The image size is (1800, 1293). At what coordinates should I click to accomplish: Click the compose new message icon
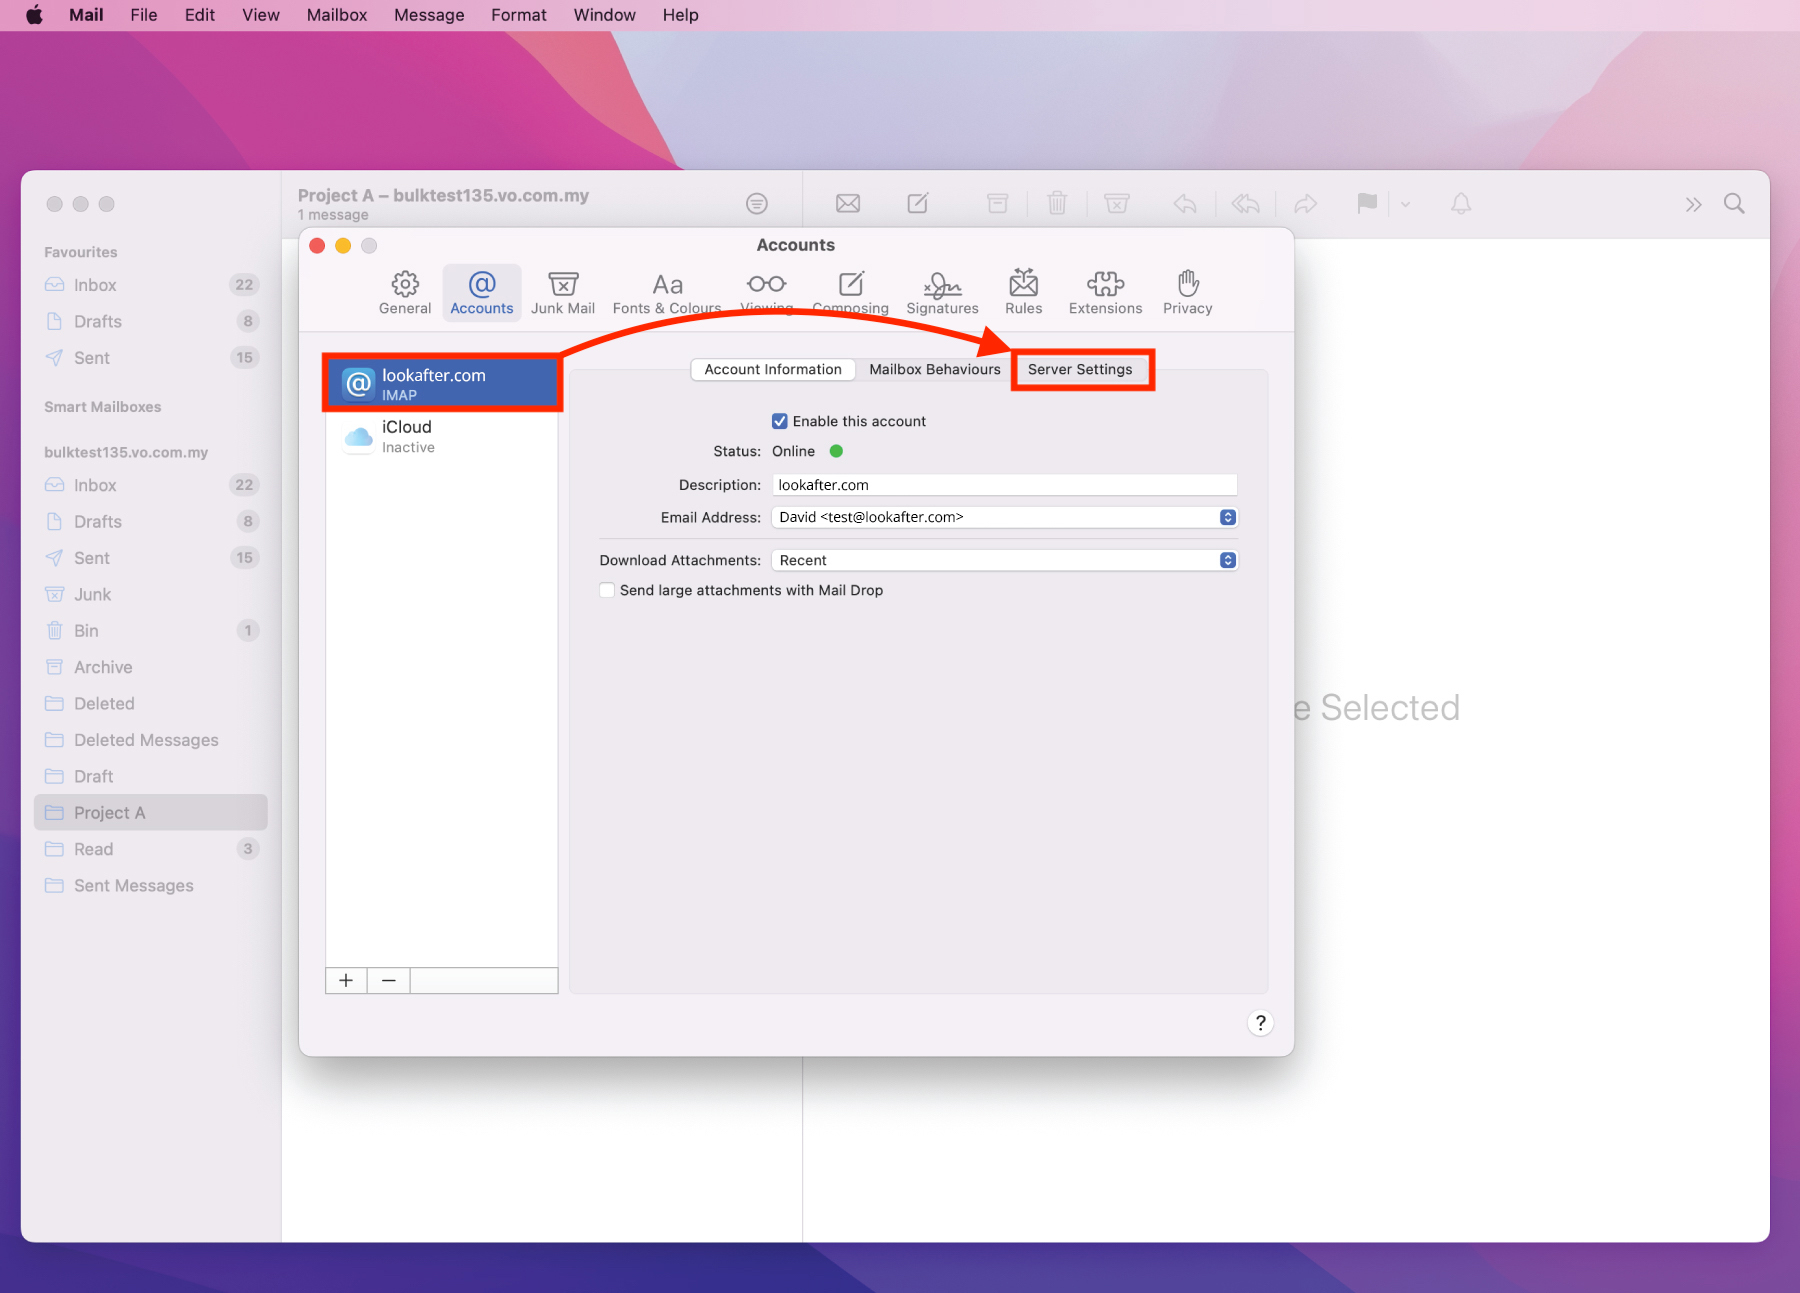[x=917, y=204]
